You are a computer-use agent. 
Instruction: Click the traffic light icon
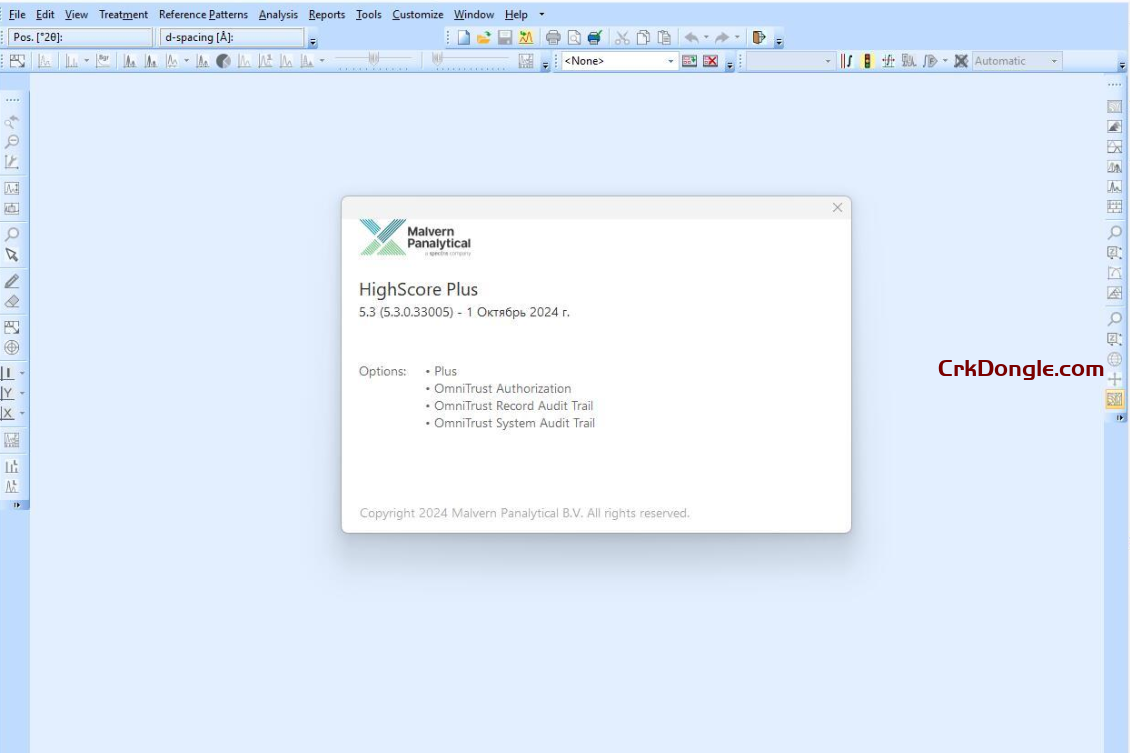(867, 61)
